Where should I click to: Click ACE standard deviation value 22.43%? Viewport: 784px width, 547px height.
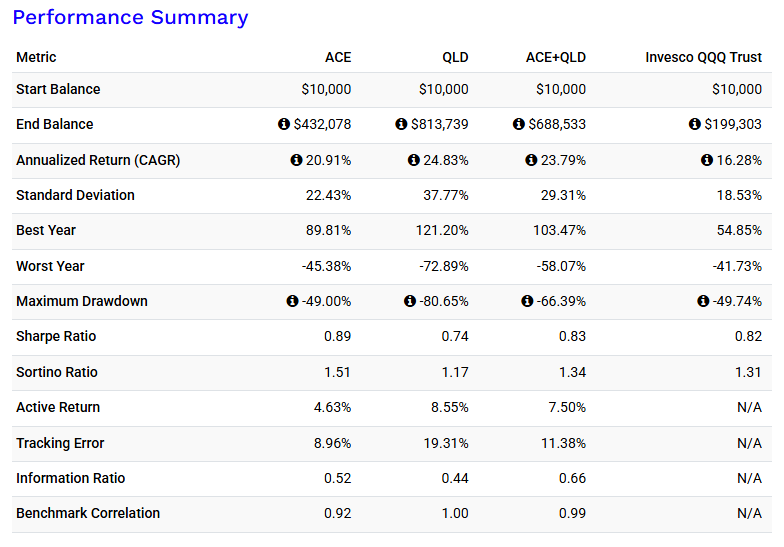328,195
